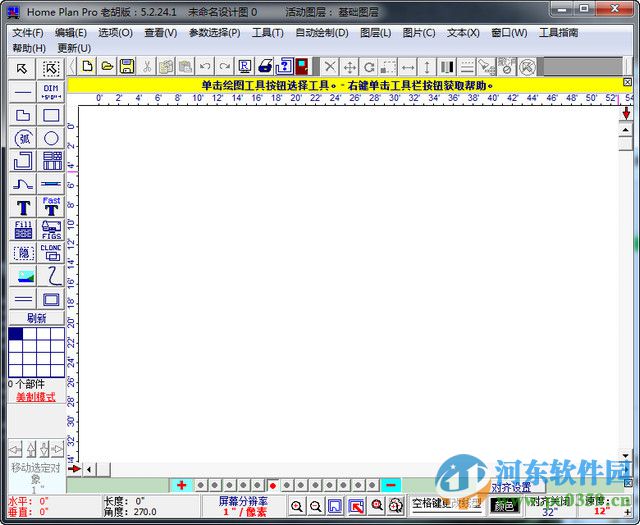This screenshot has height=525, width=640.
Task: Click the vertical flip arrow icon
Action: click(x=427, y=66)
